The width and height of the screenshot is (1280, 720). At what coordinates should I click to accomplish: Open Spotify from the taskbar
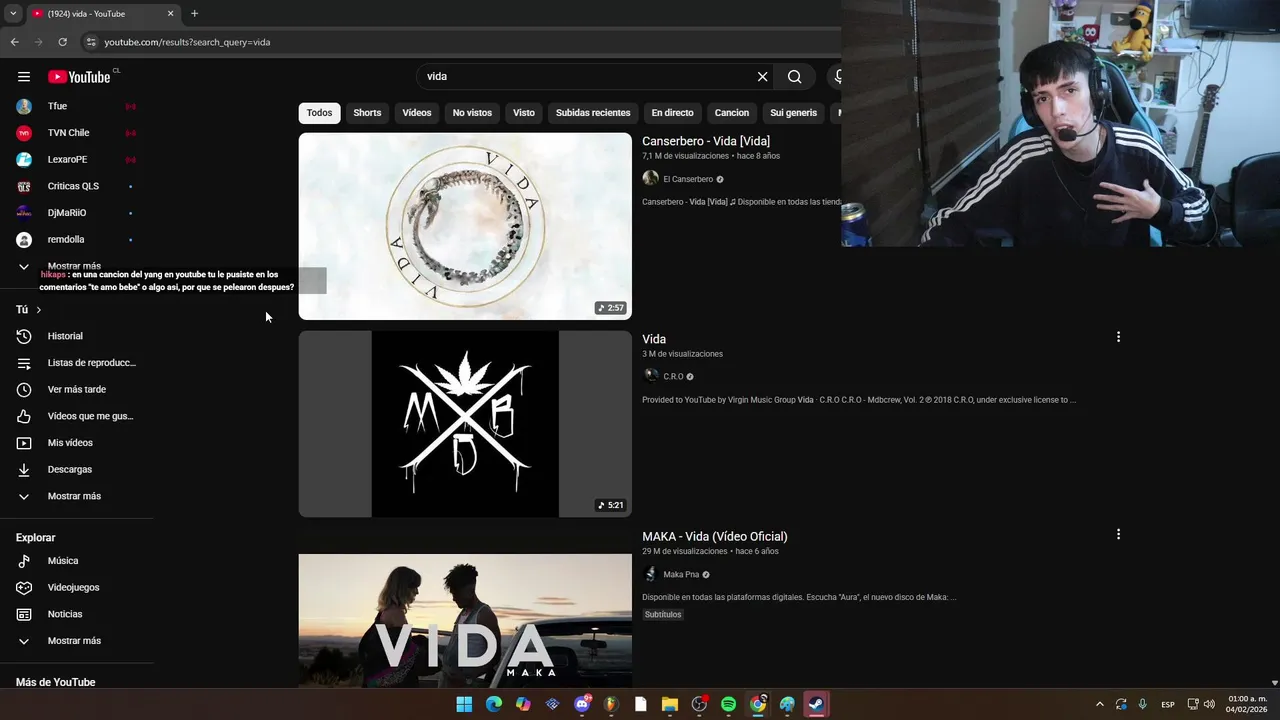click(728, 704)
